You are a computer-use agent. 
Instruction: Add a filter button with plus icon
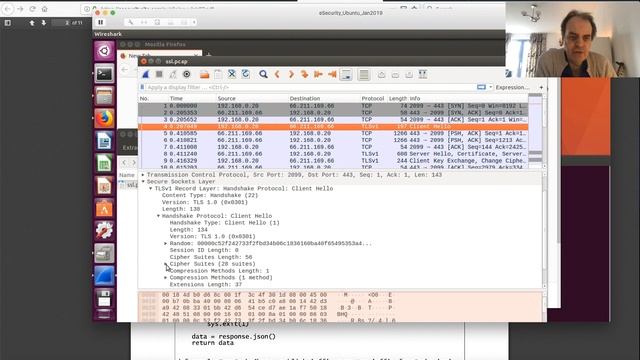click(x=541, y=87)
